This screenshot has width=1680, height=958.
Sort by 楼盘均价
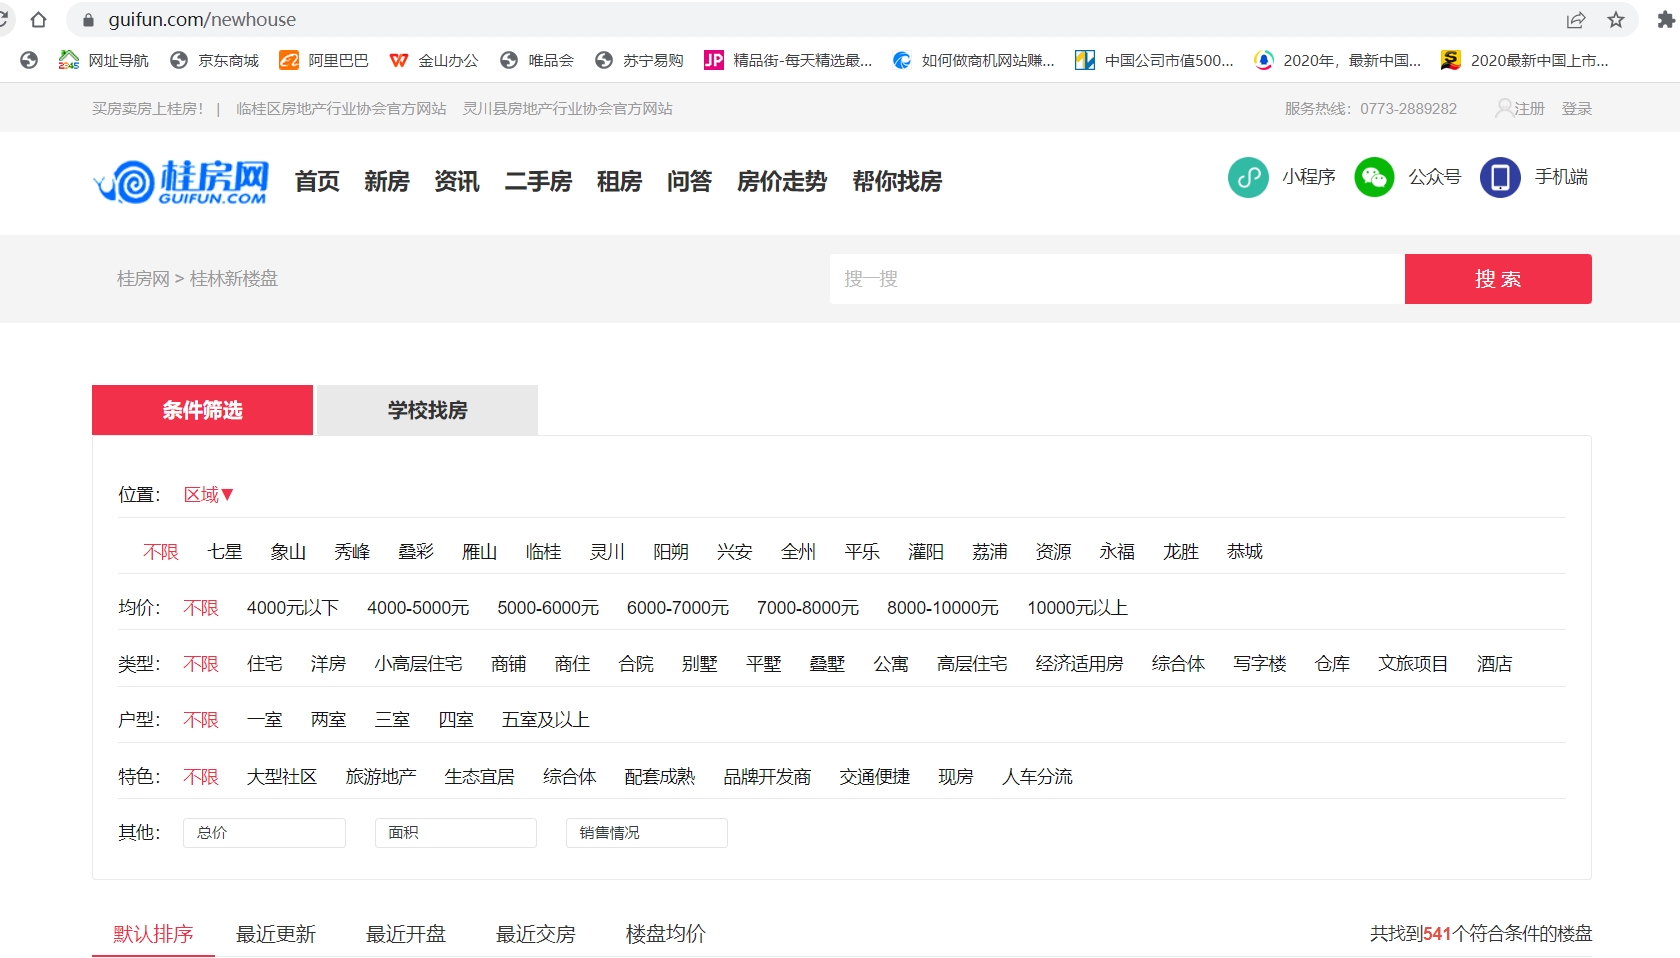[x=666, y=934]
